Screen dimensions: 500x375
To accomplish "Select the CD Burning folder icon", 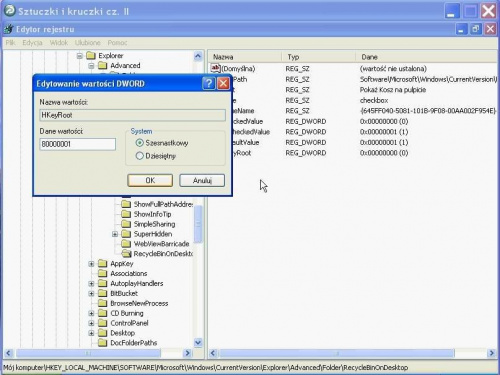I will 103,313.
